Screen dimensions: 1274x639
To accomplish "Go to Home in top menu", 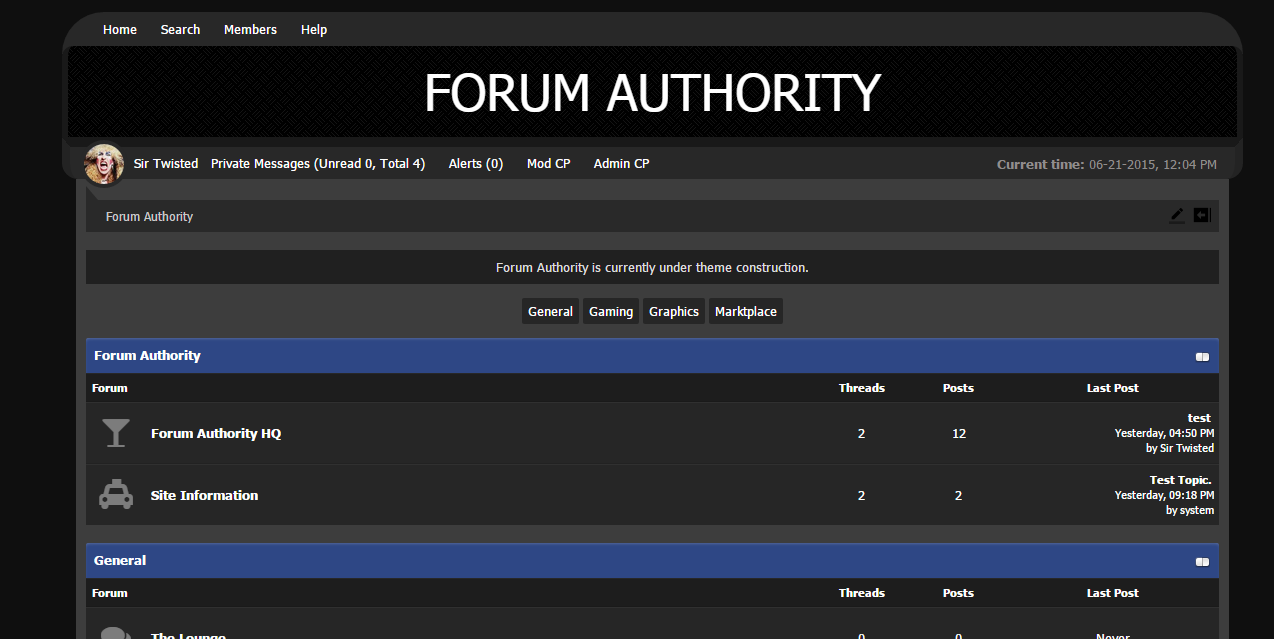I will click(x=120, y=30).
